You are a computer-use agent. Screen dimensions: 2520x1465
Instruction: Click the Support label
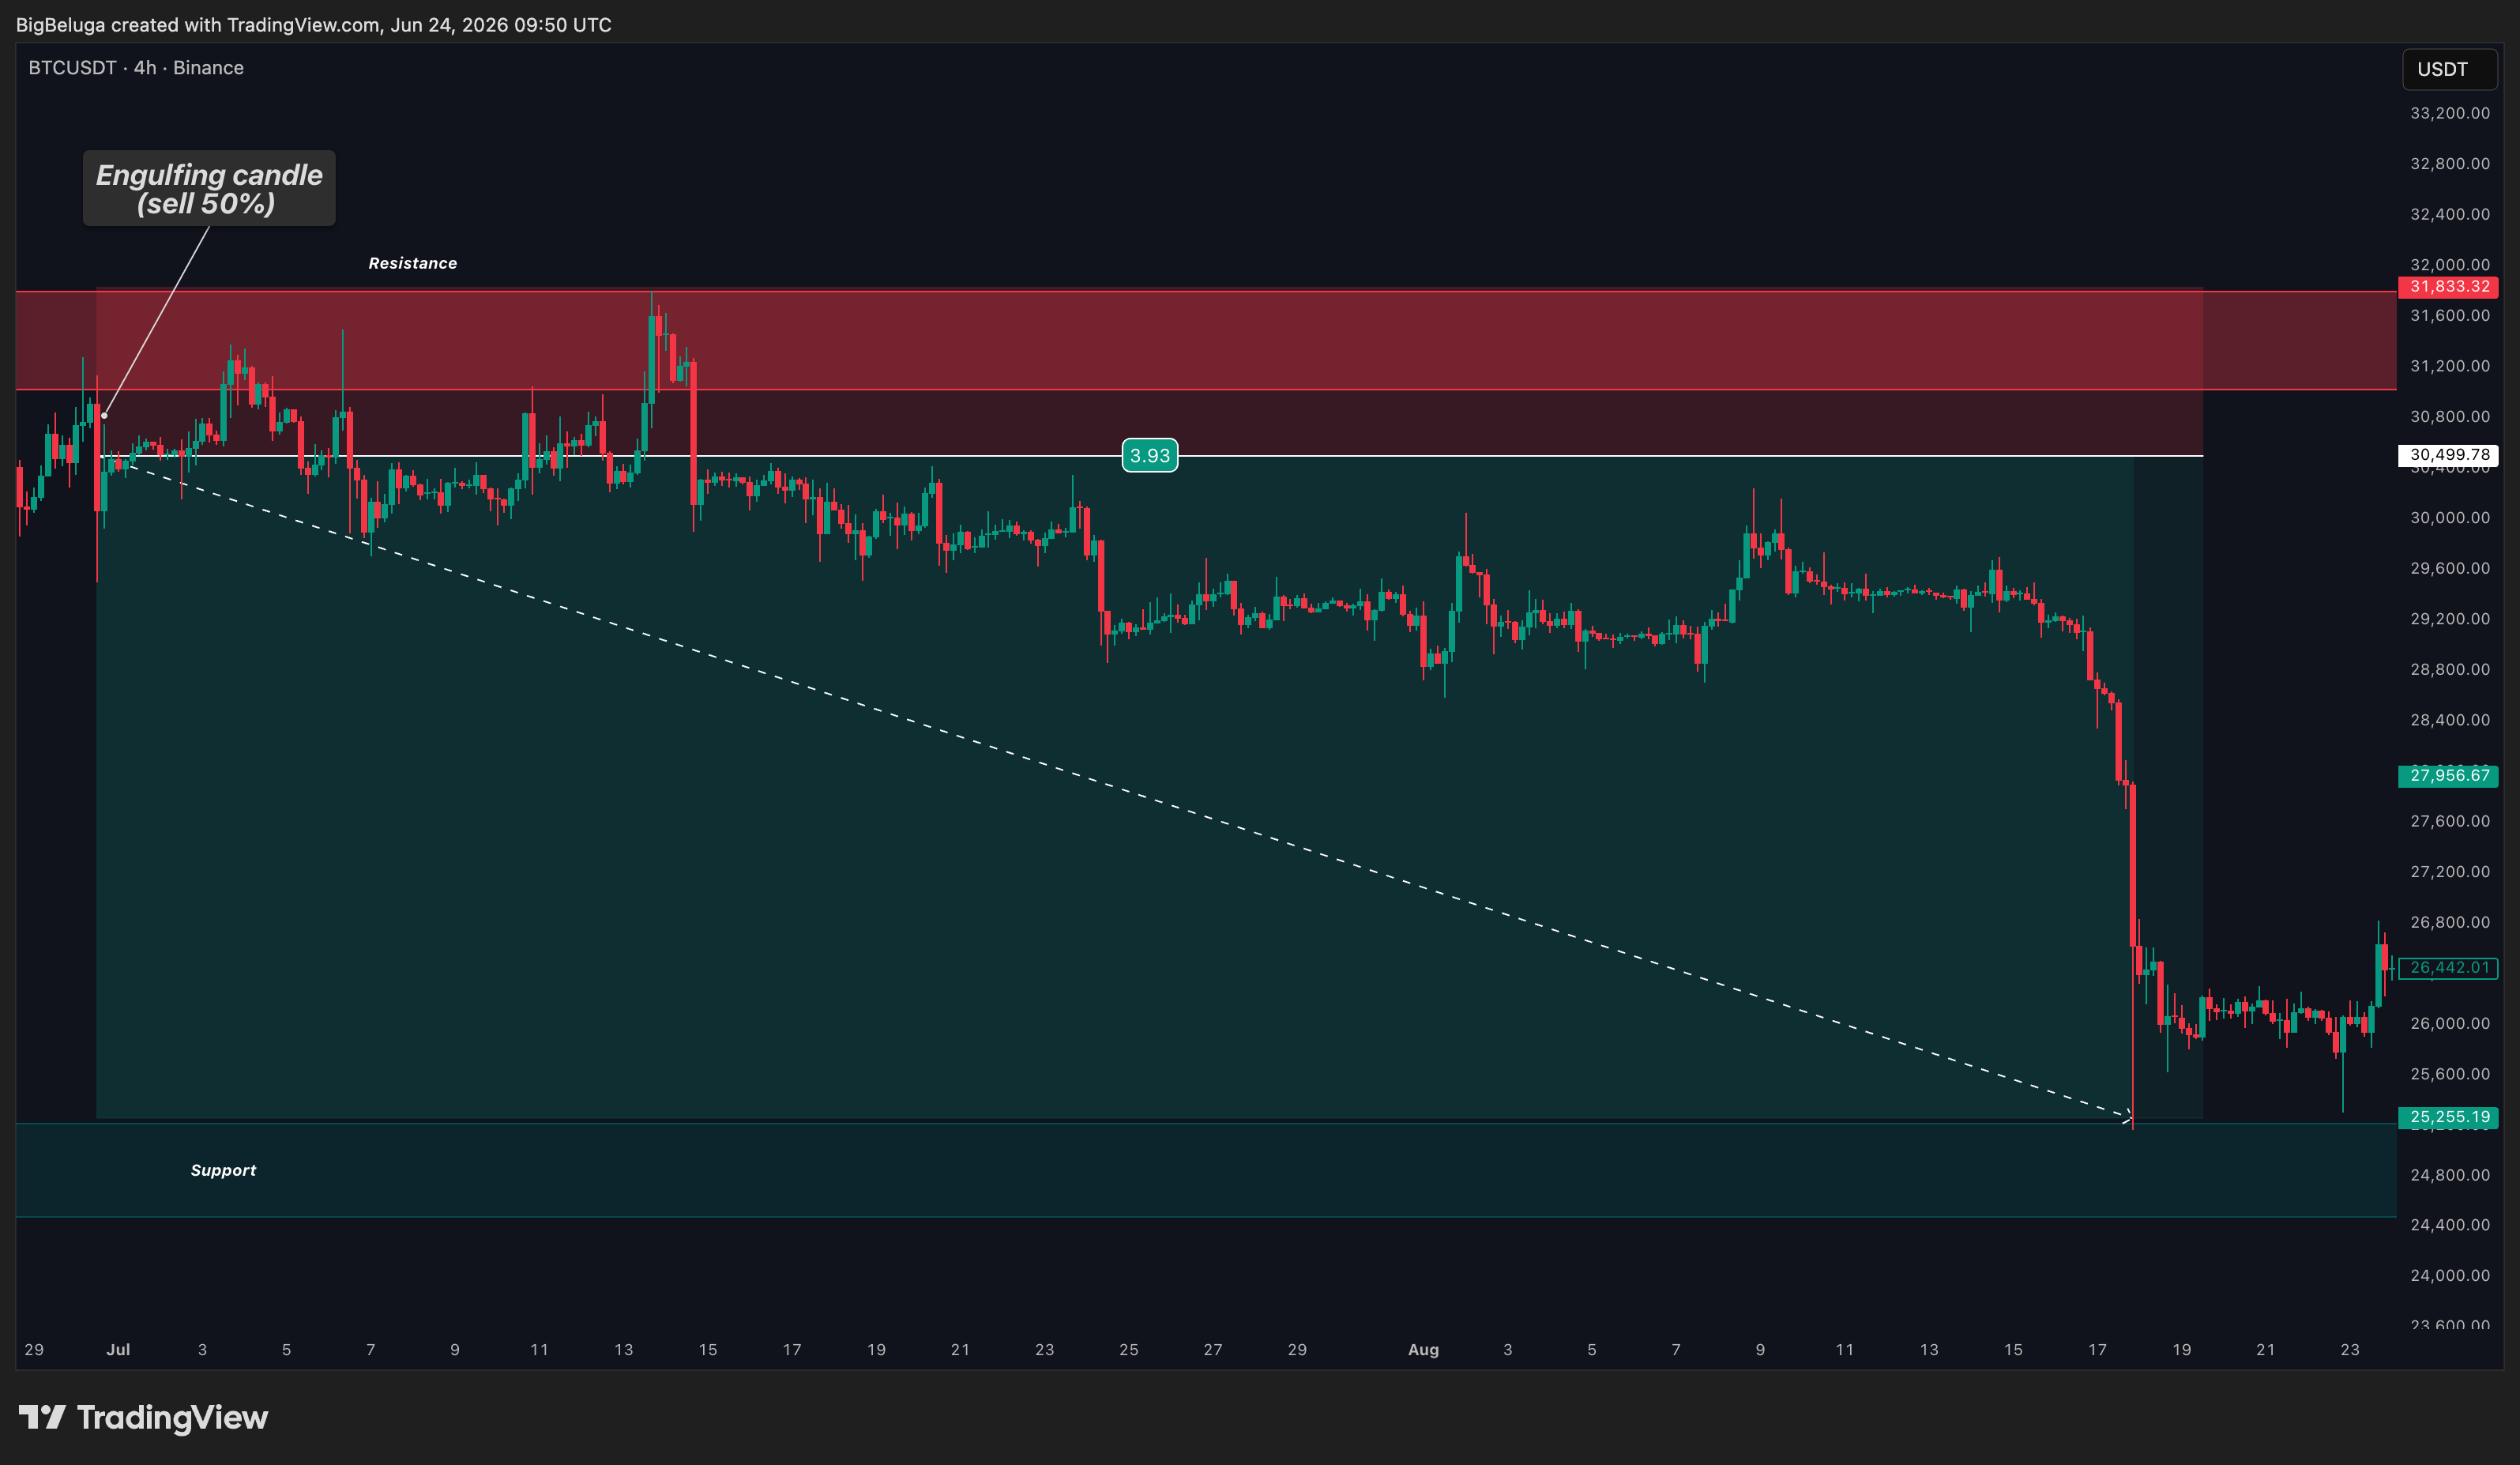pos(223,1170)
